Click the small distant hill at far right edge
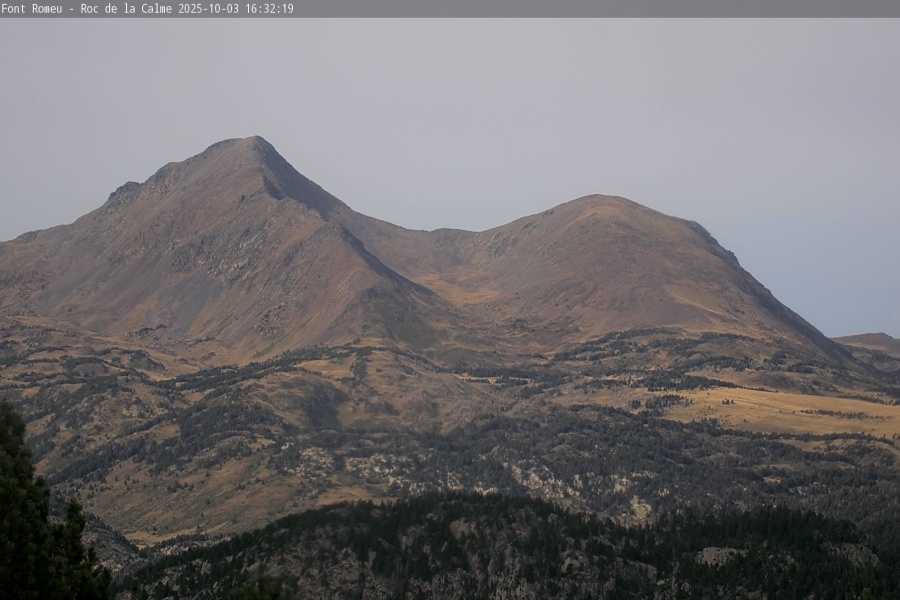The width and height of the screenshot is (900, 600). (872, 342)
